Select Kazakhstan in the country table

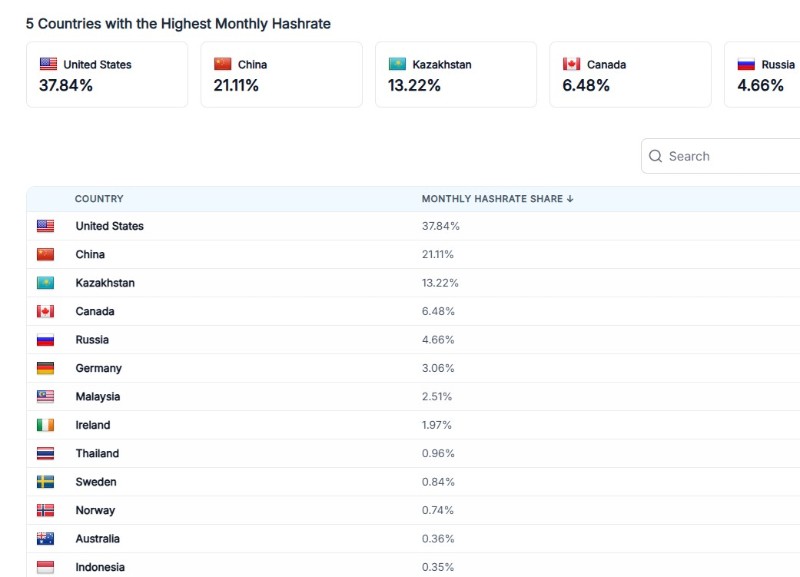click(105, 283)
